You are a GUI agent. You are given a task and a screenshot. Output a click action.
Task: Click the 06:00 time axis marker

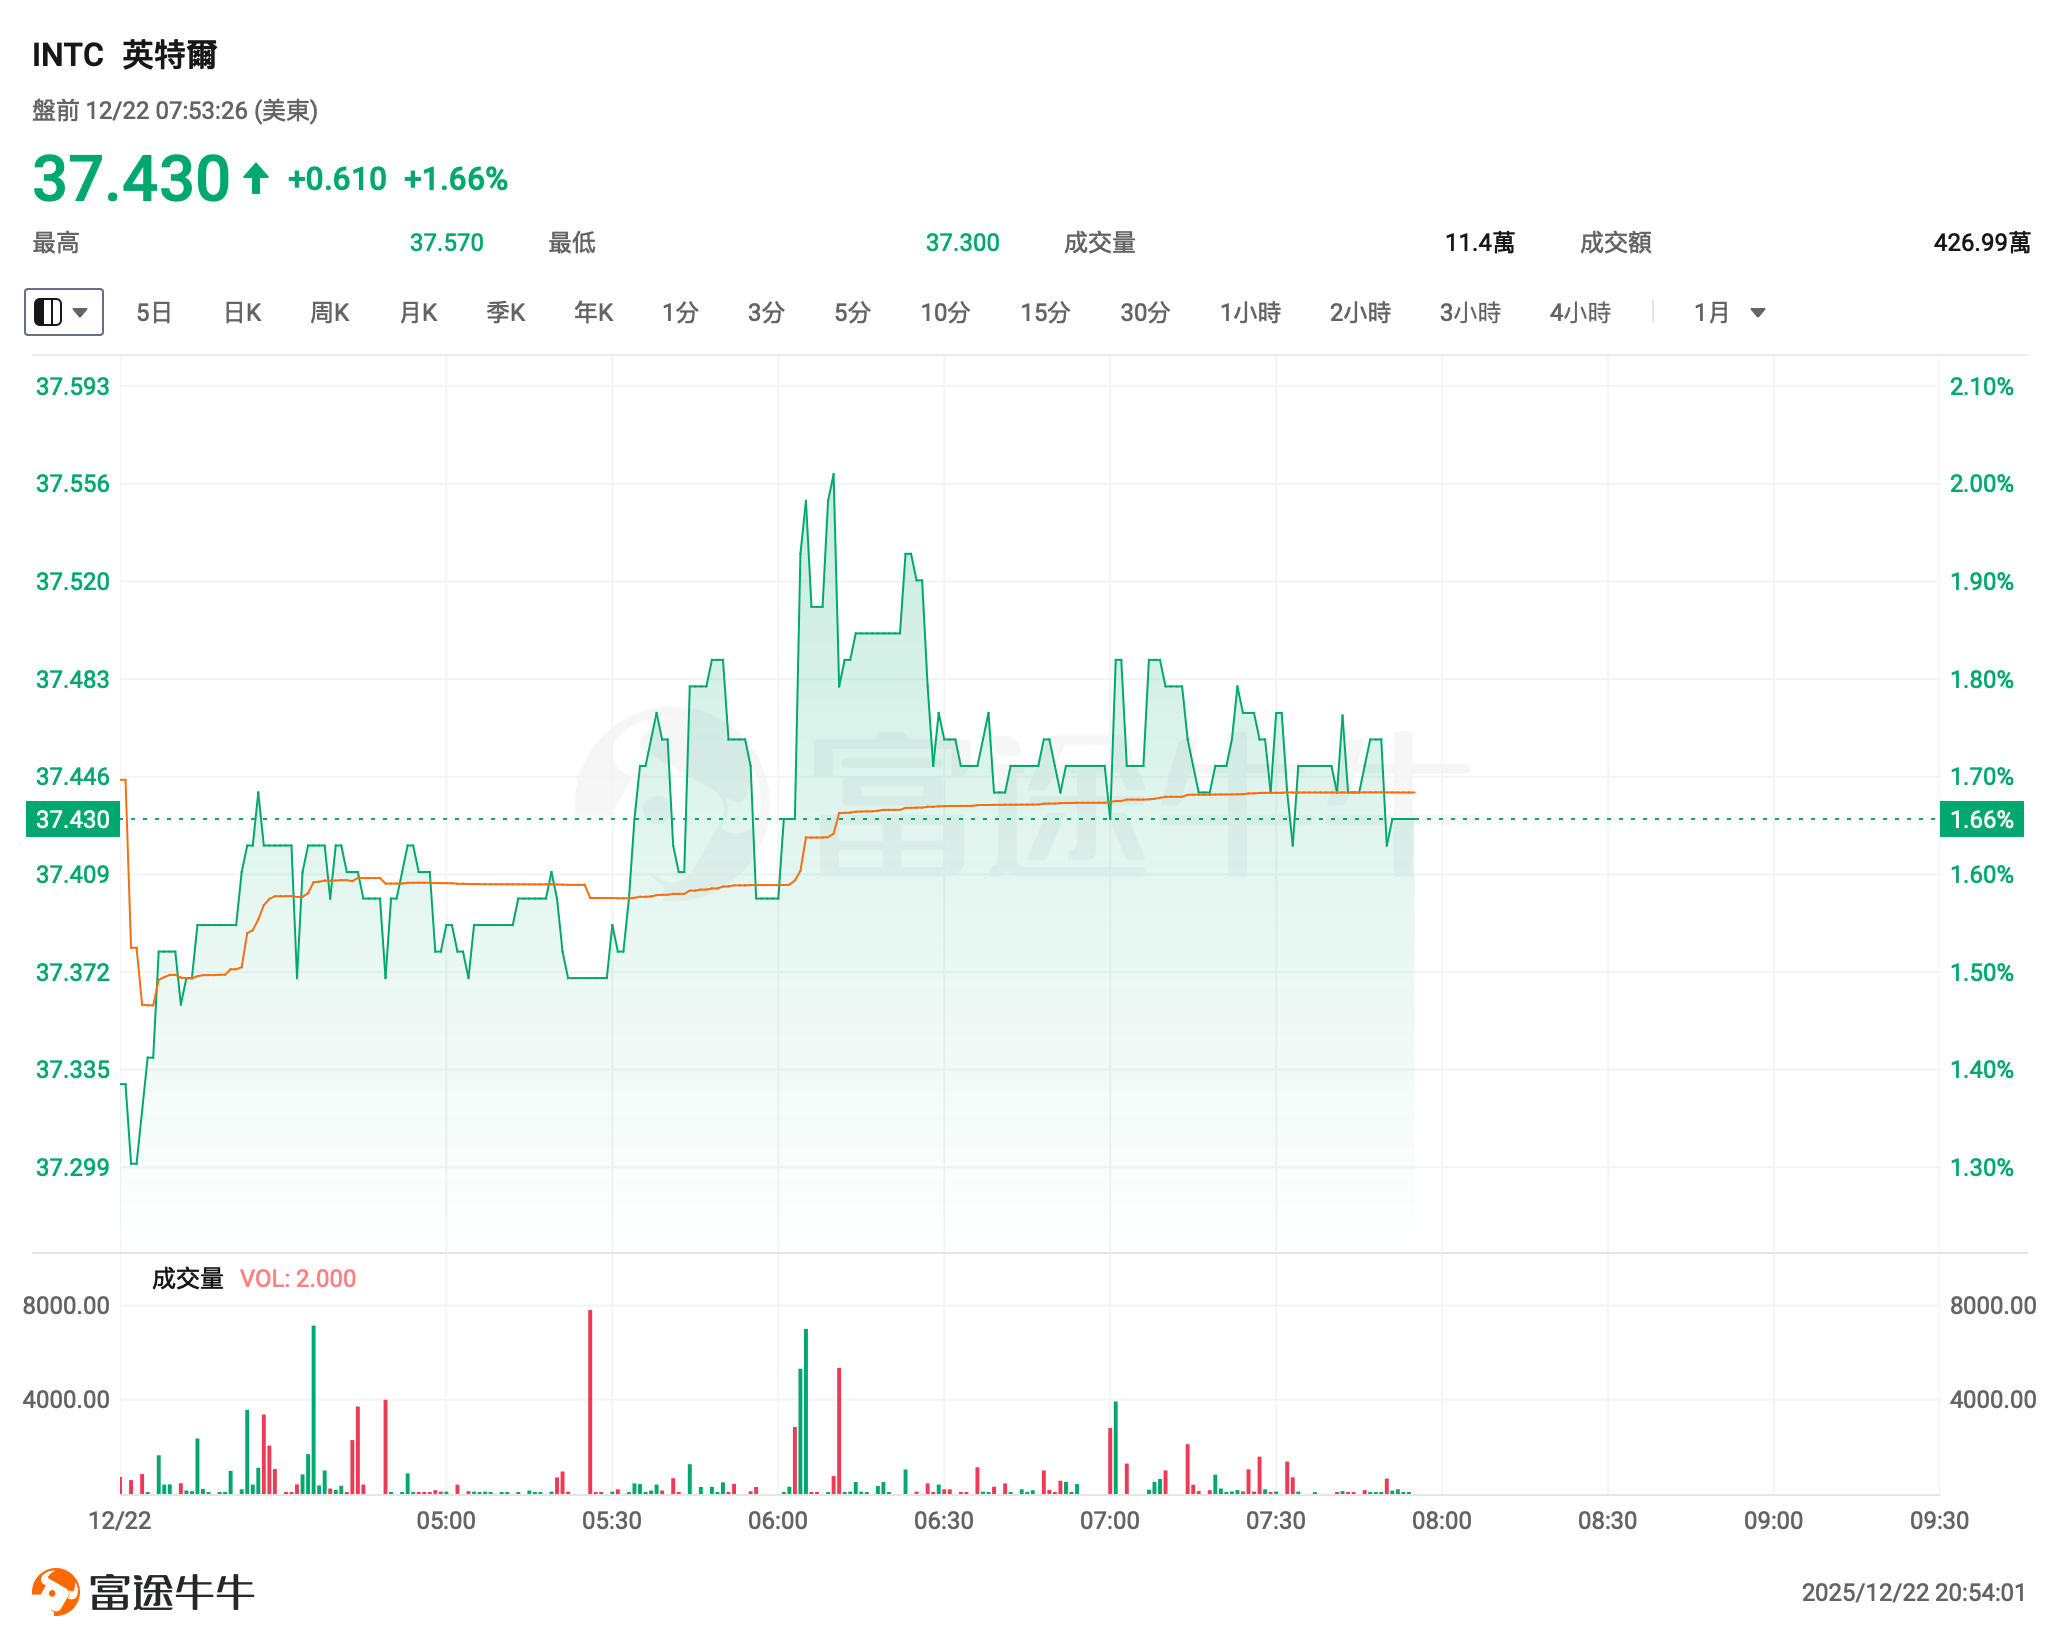pos(777,1521)
